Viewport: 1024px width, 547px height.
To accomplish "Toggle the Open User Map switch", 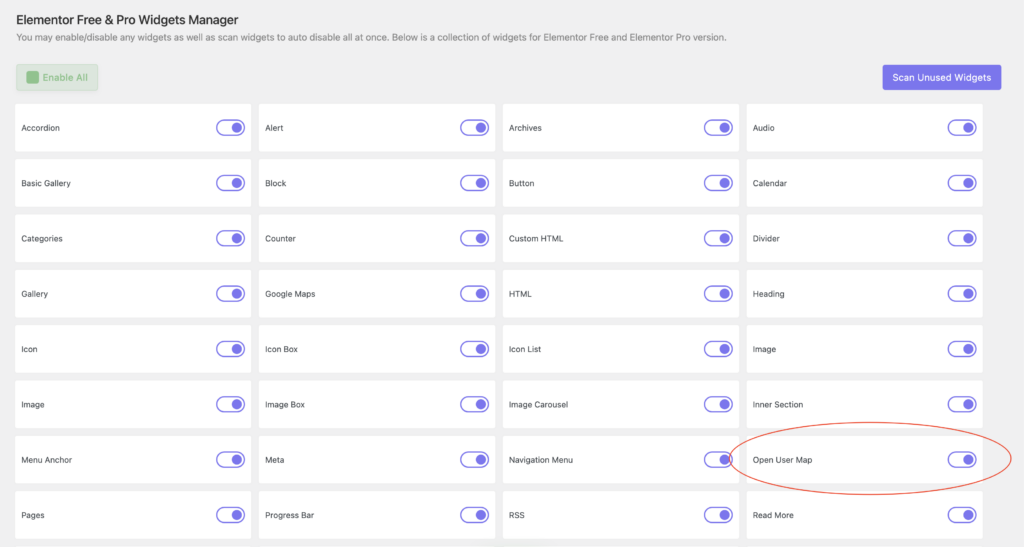I will pyautogui.click(x=962, y=460).
